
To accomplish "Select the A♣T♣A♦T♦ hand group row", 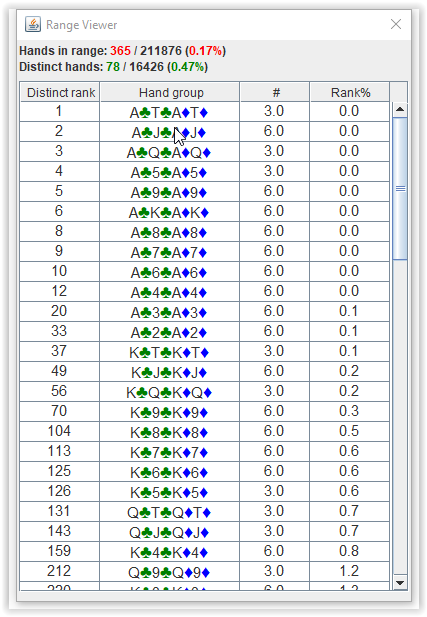I will [205, 112].
